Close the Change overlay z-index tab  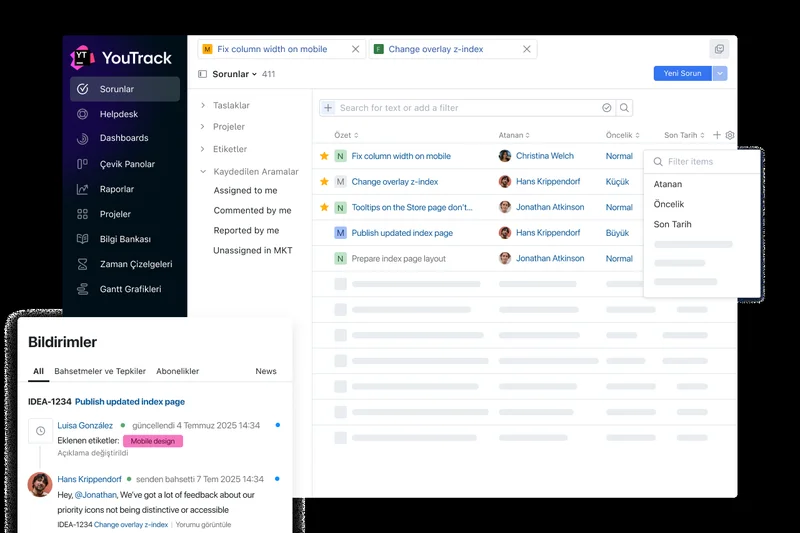click(x=527, y=49)
